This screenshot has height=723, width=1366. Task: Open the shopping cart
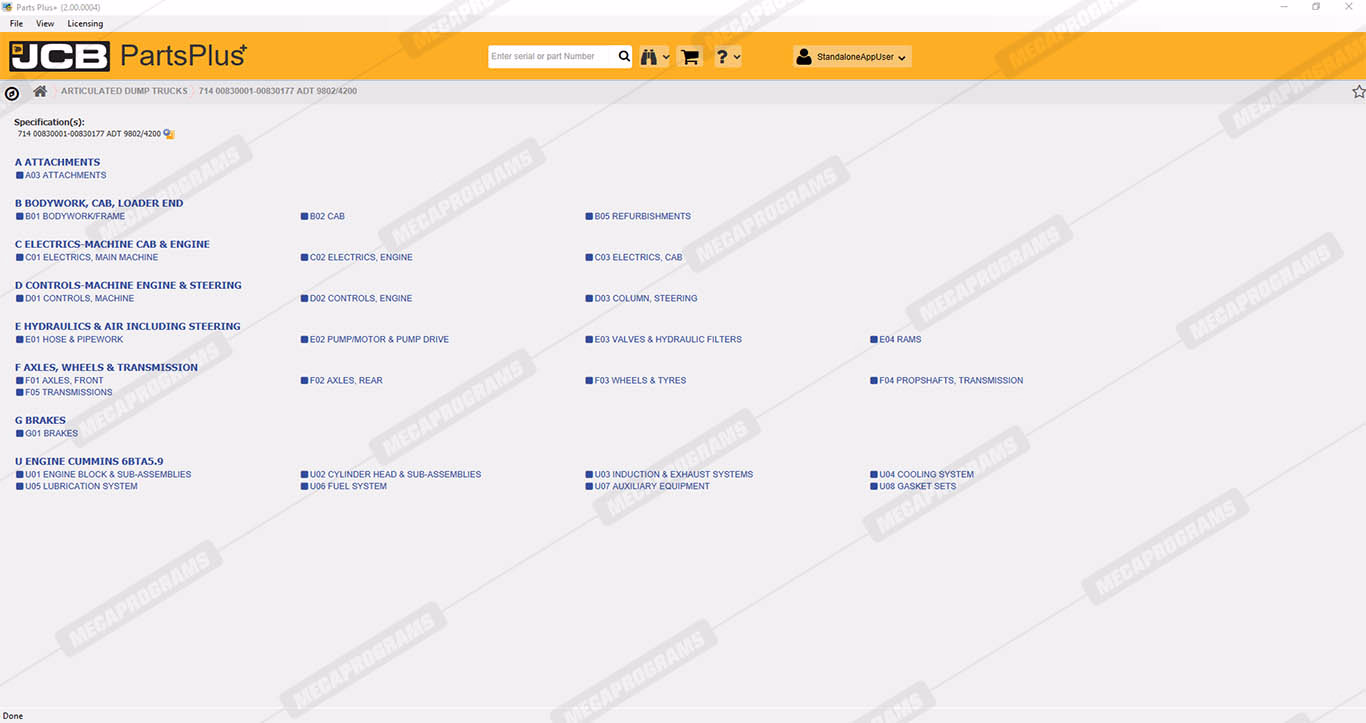(x=689, y=57)
